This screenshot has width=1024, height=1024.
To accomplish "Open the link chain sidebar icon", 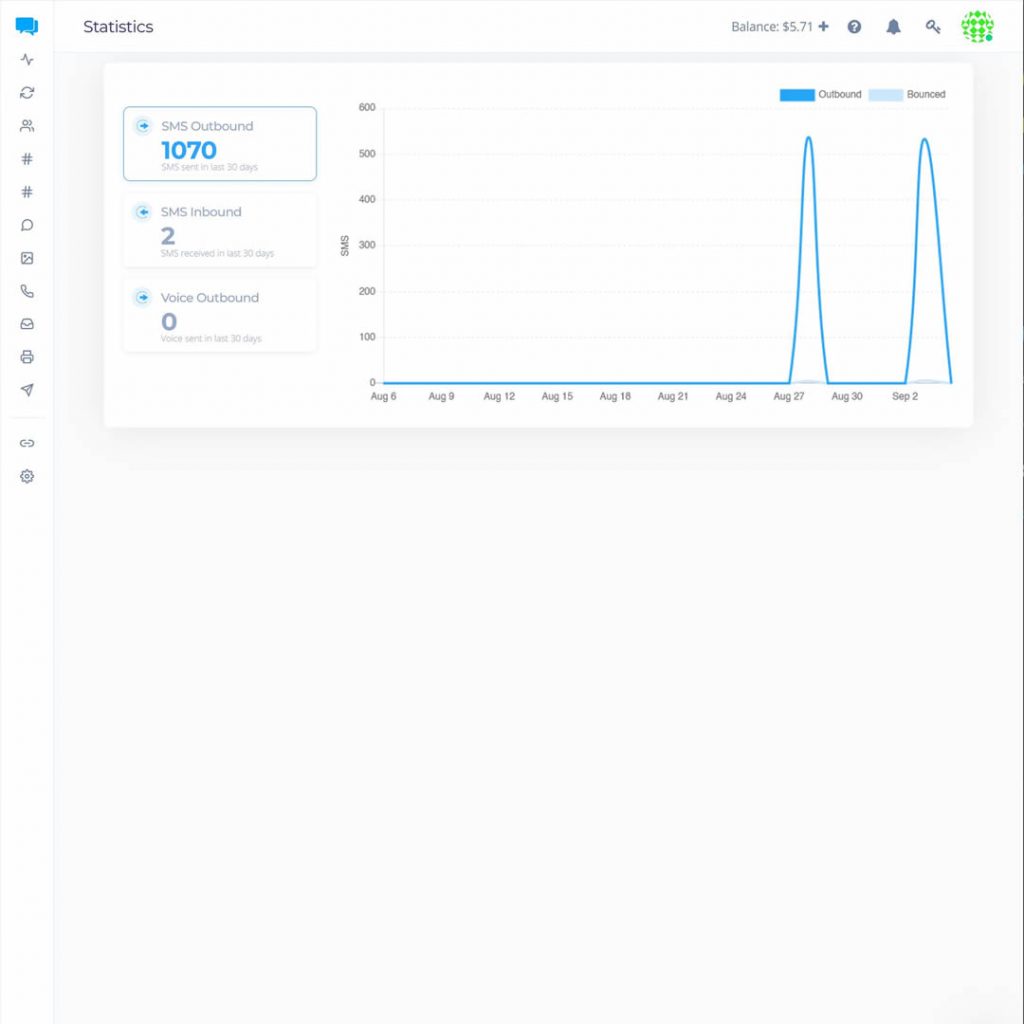I will [x=27, y=443].
